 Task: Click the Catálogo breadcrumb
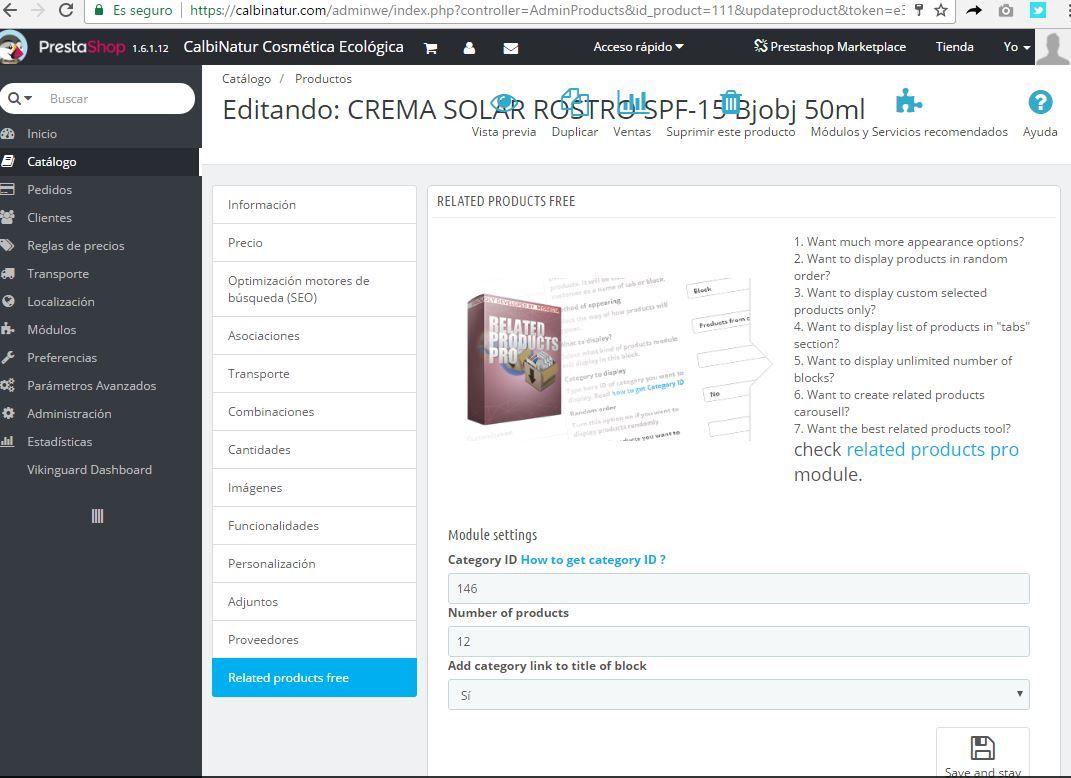click(246, 79)
